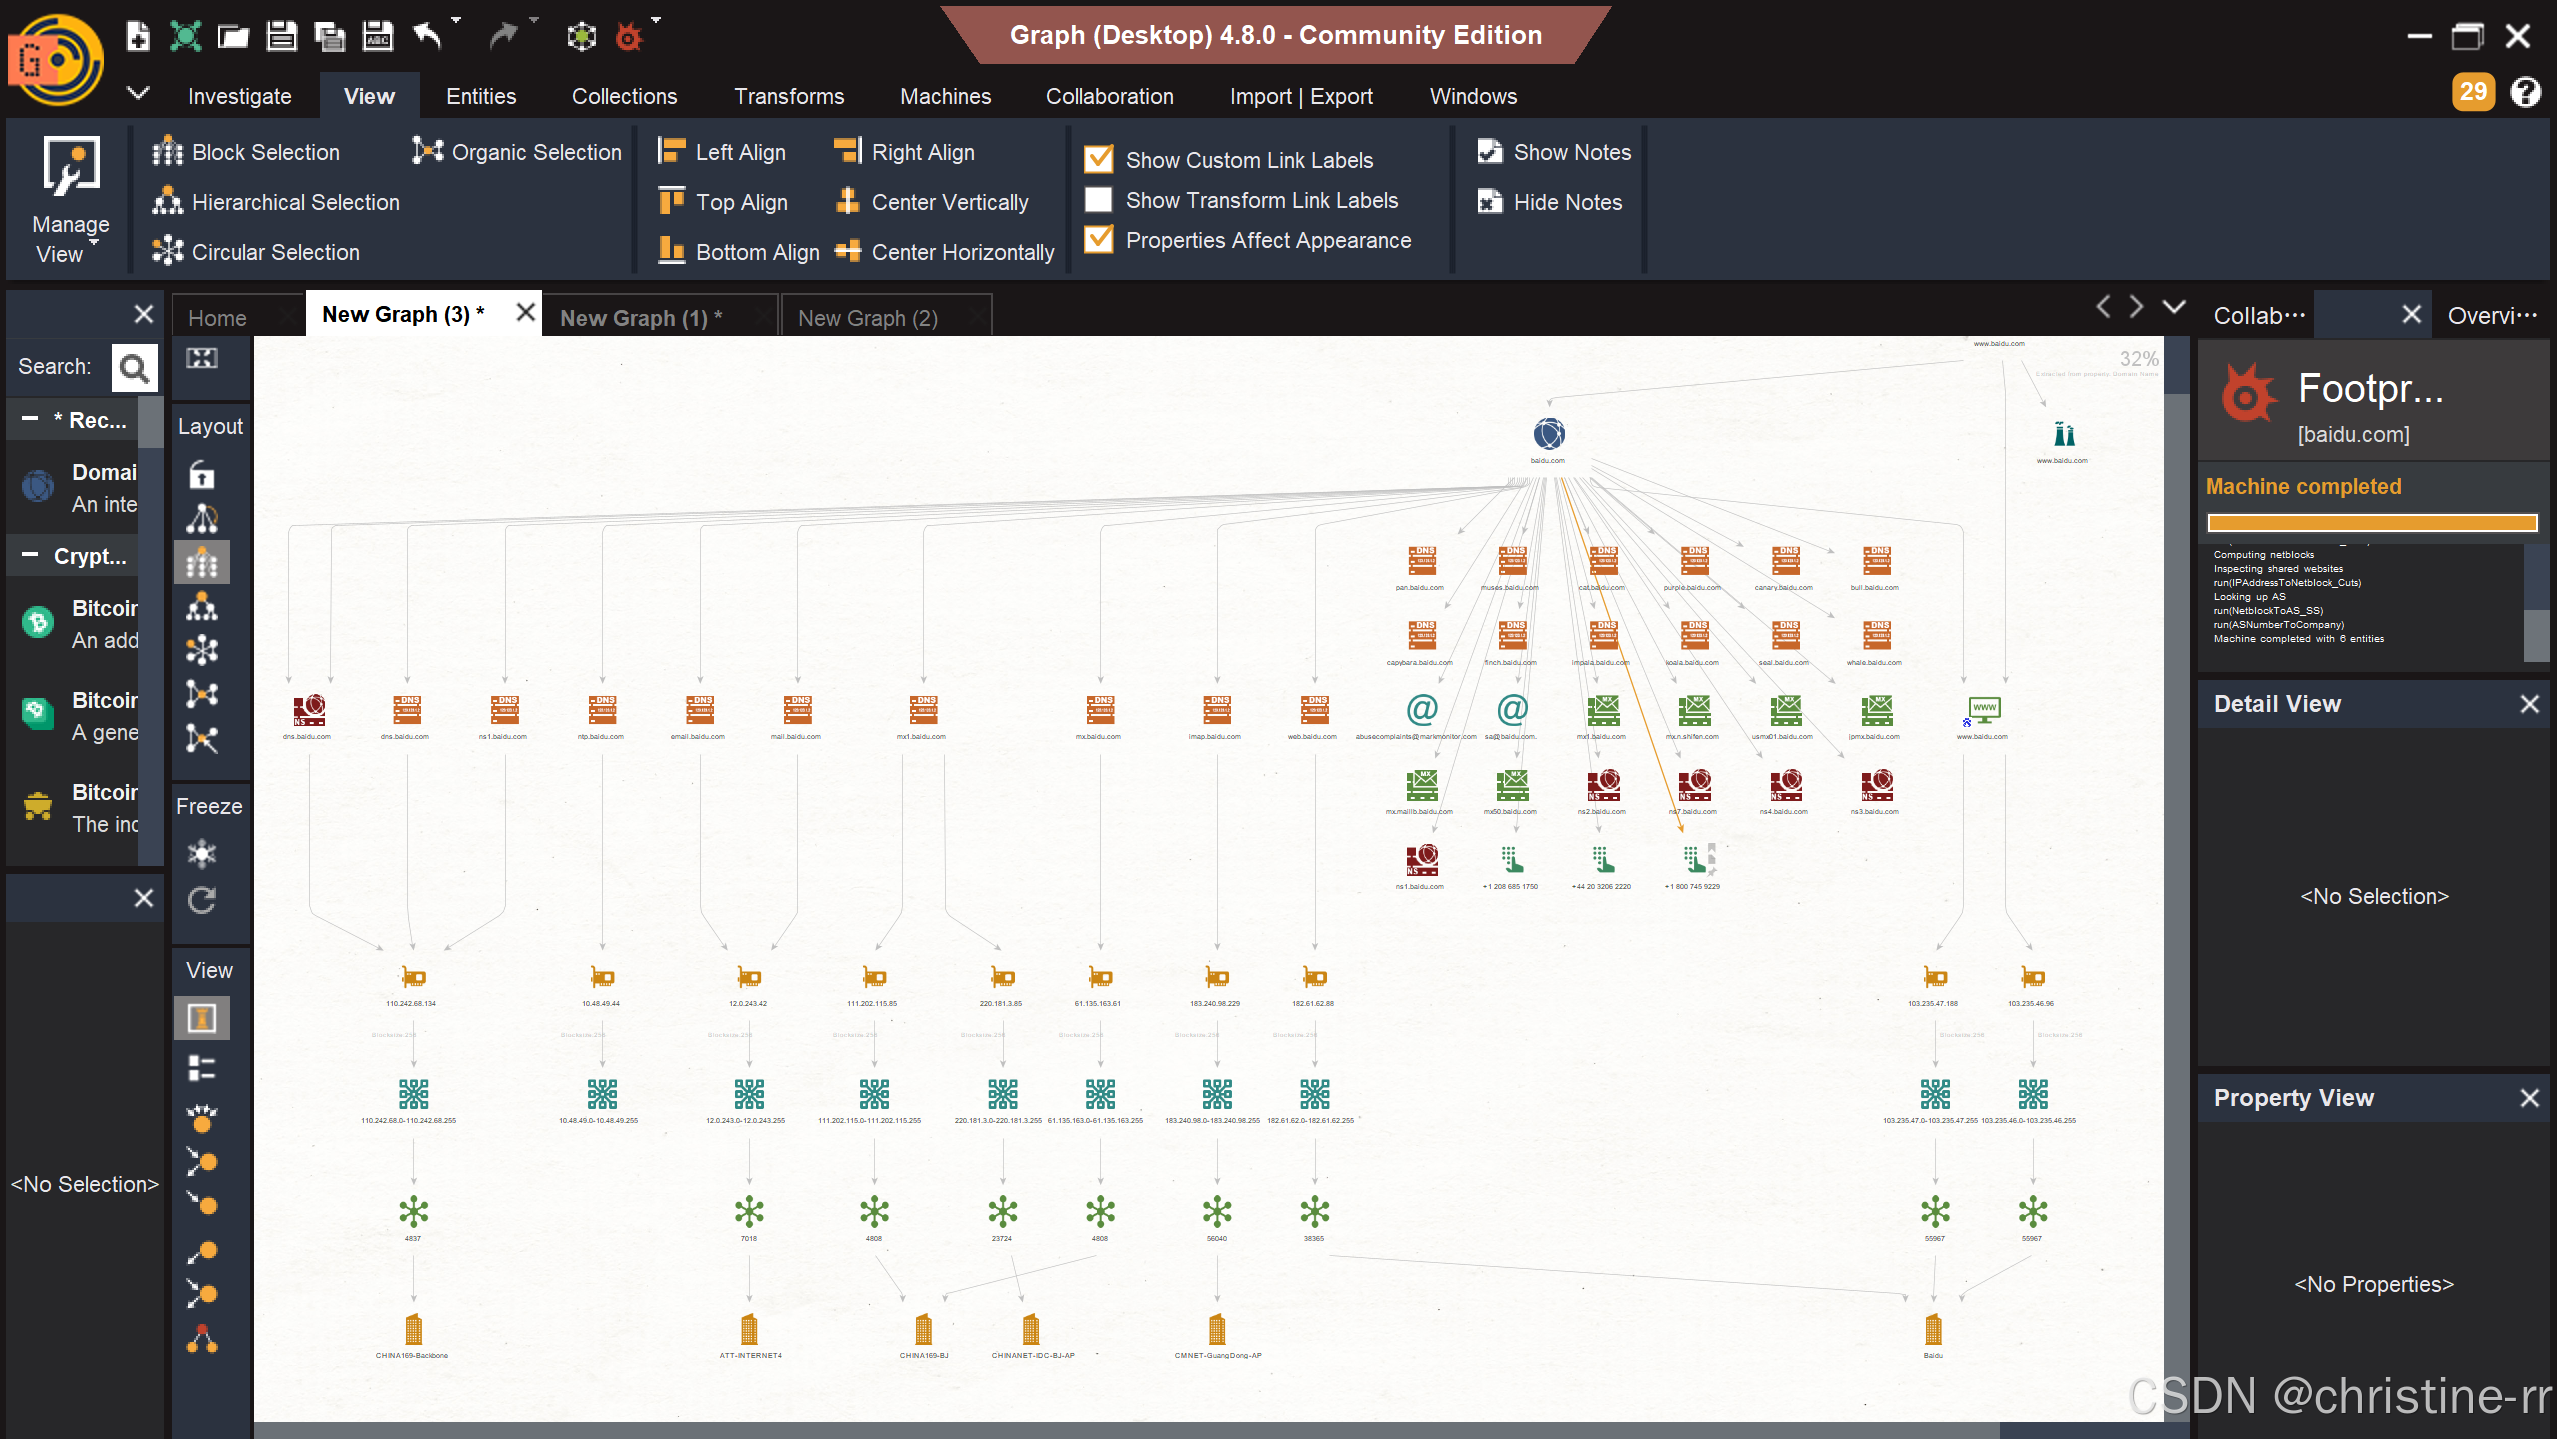Click the Left Align icon

click(671, 152)
